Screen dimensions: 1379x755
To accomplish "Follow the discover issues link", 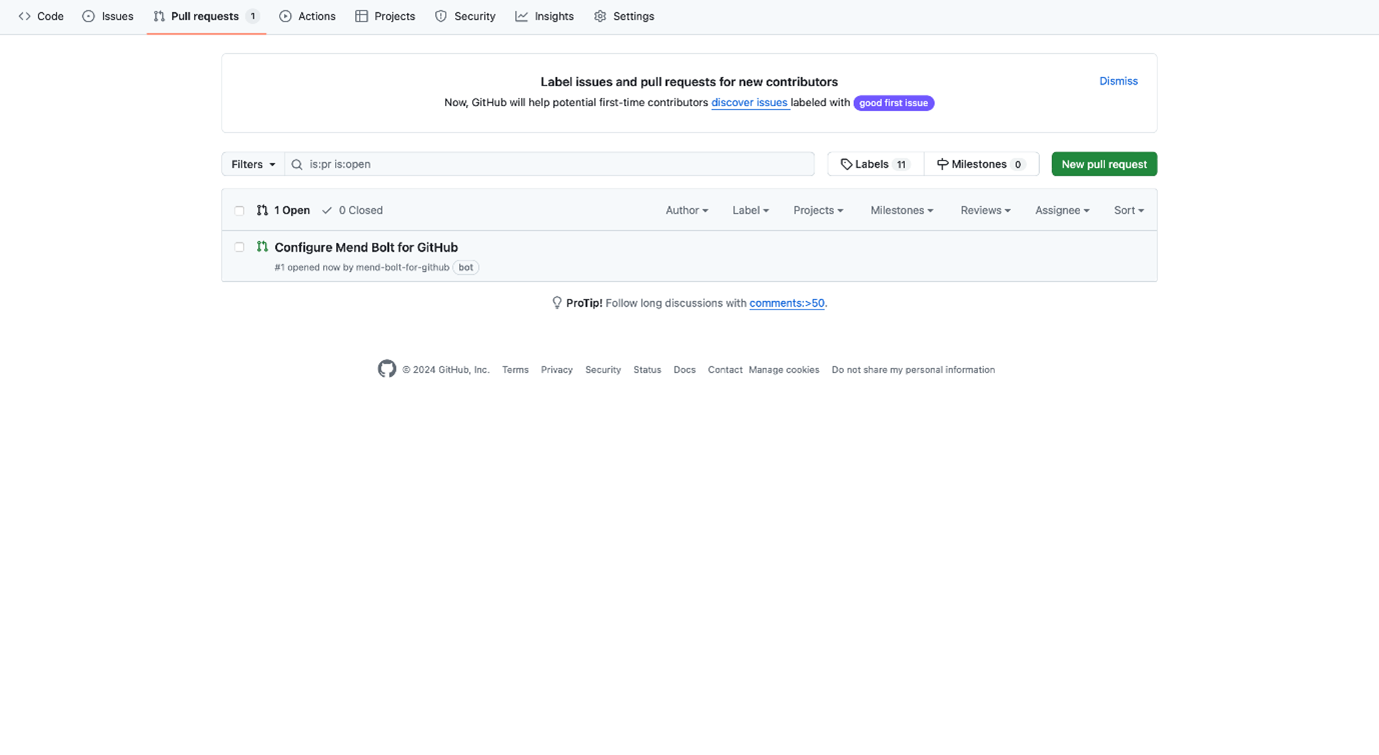I will [749, 103].
